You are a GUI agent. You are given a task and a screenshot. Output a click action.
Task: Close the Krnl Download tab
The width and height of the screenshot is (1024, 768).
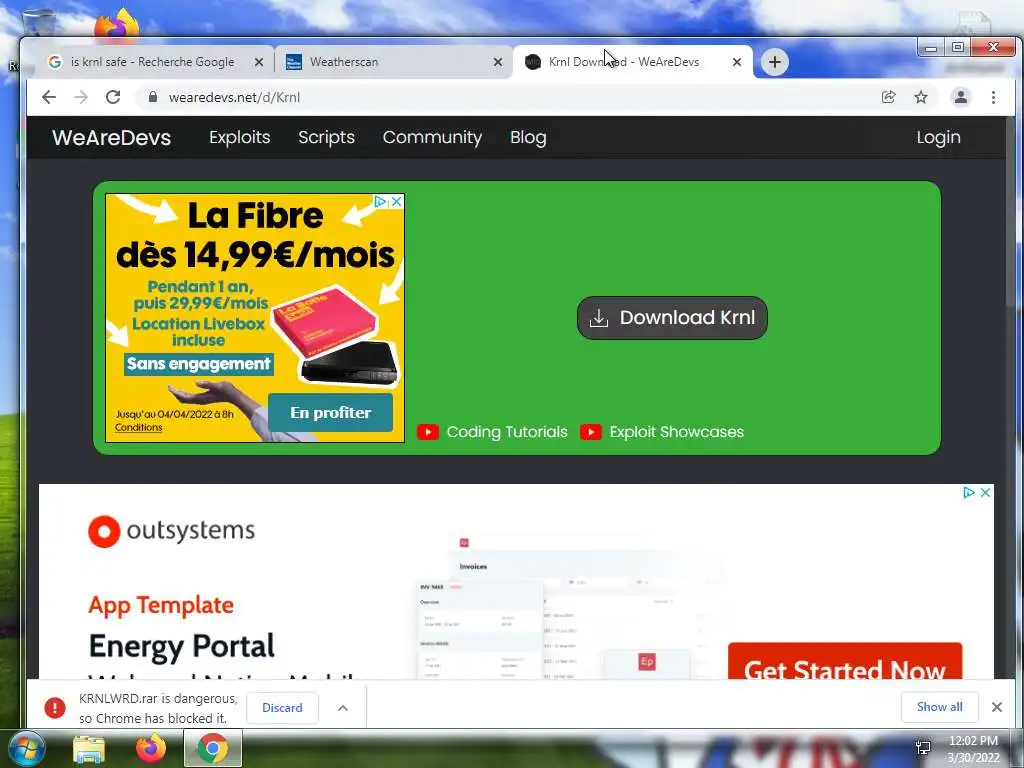(x=737, y=62)
